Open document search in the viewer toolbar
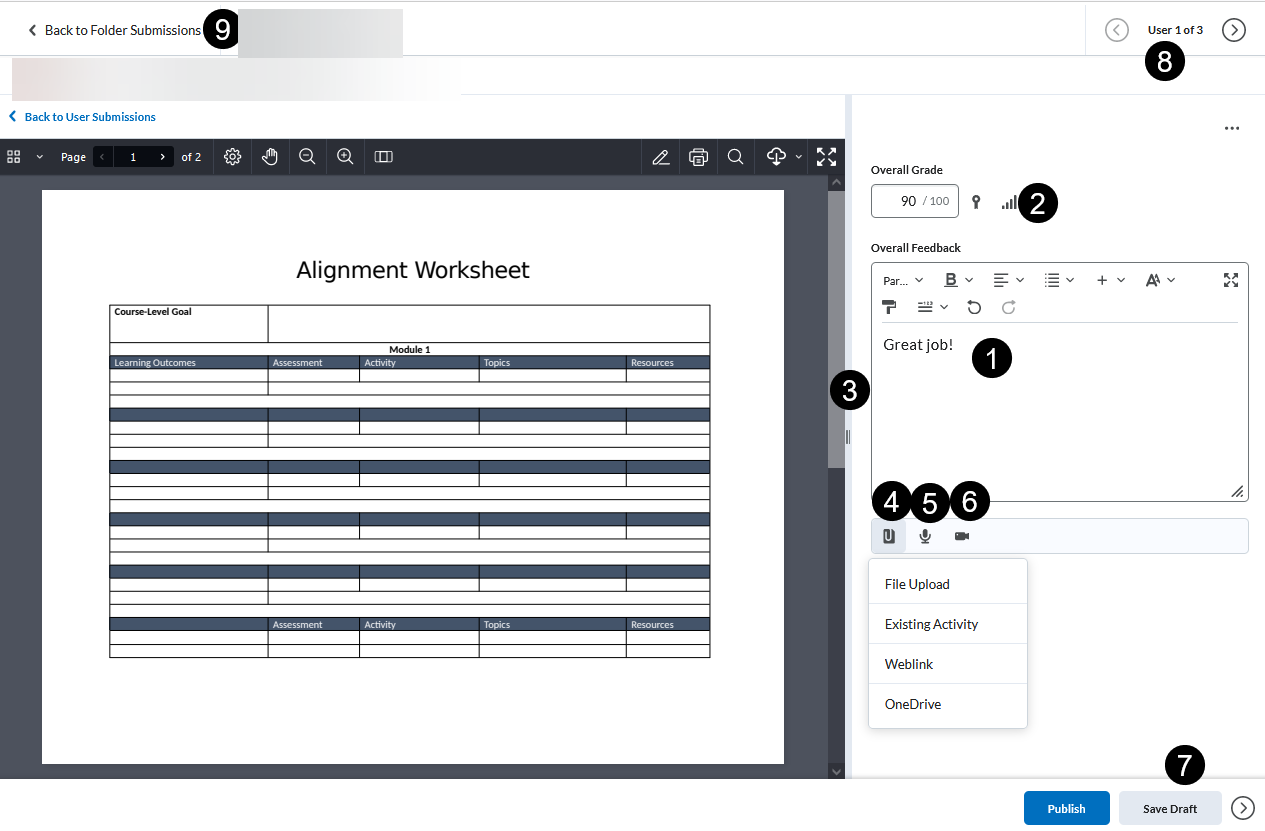Viewport: 1265px width, 831px height. 735,157
